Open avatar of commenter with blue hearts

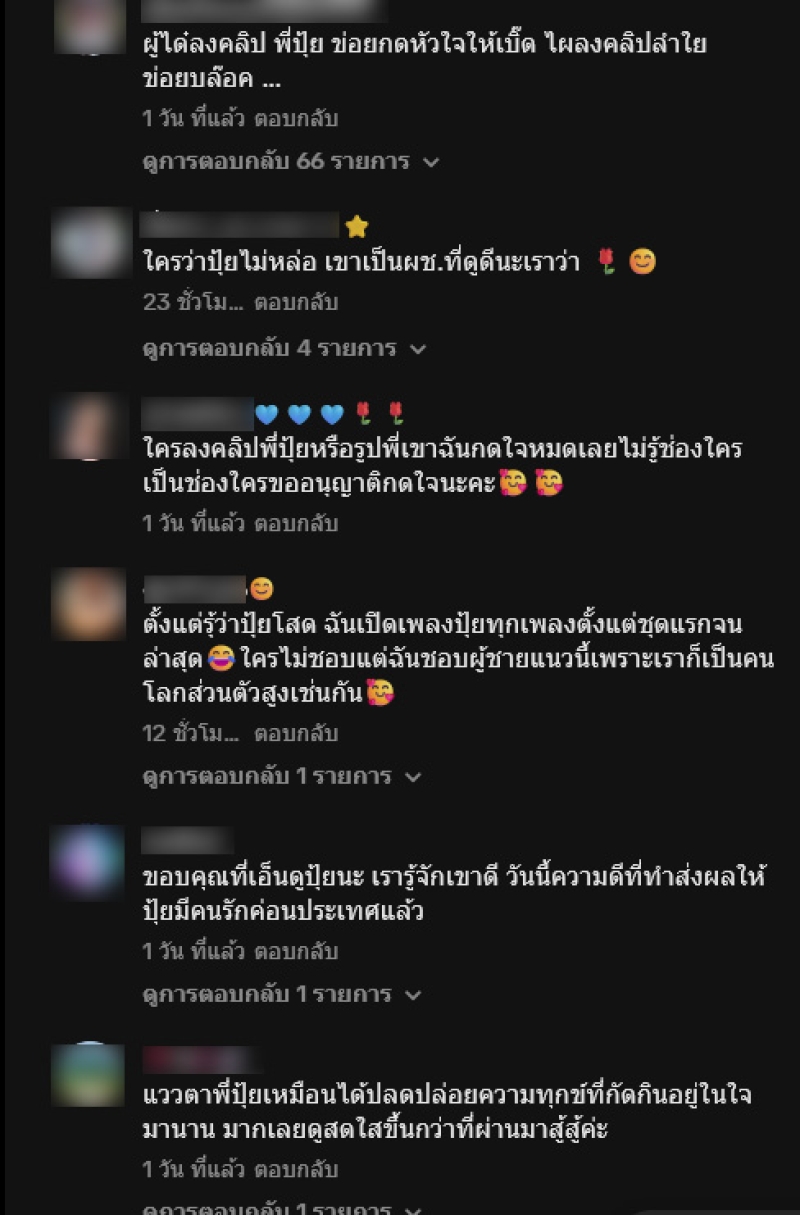pyautogui.click(x=89, y=426)
